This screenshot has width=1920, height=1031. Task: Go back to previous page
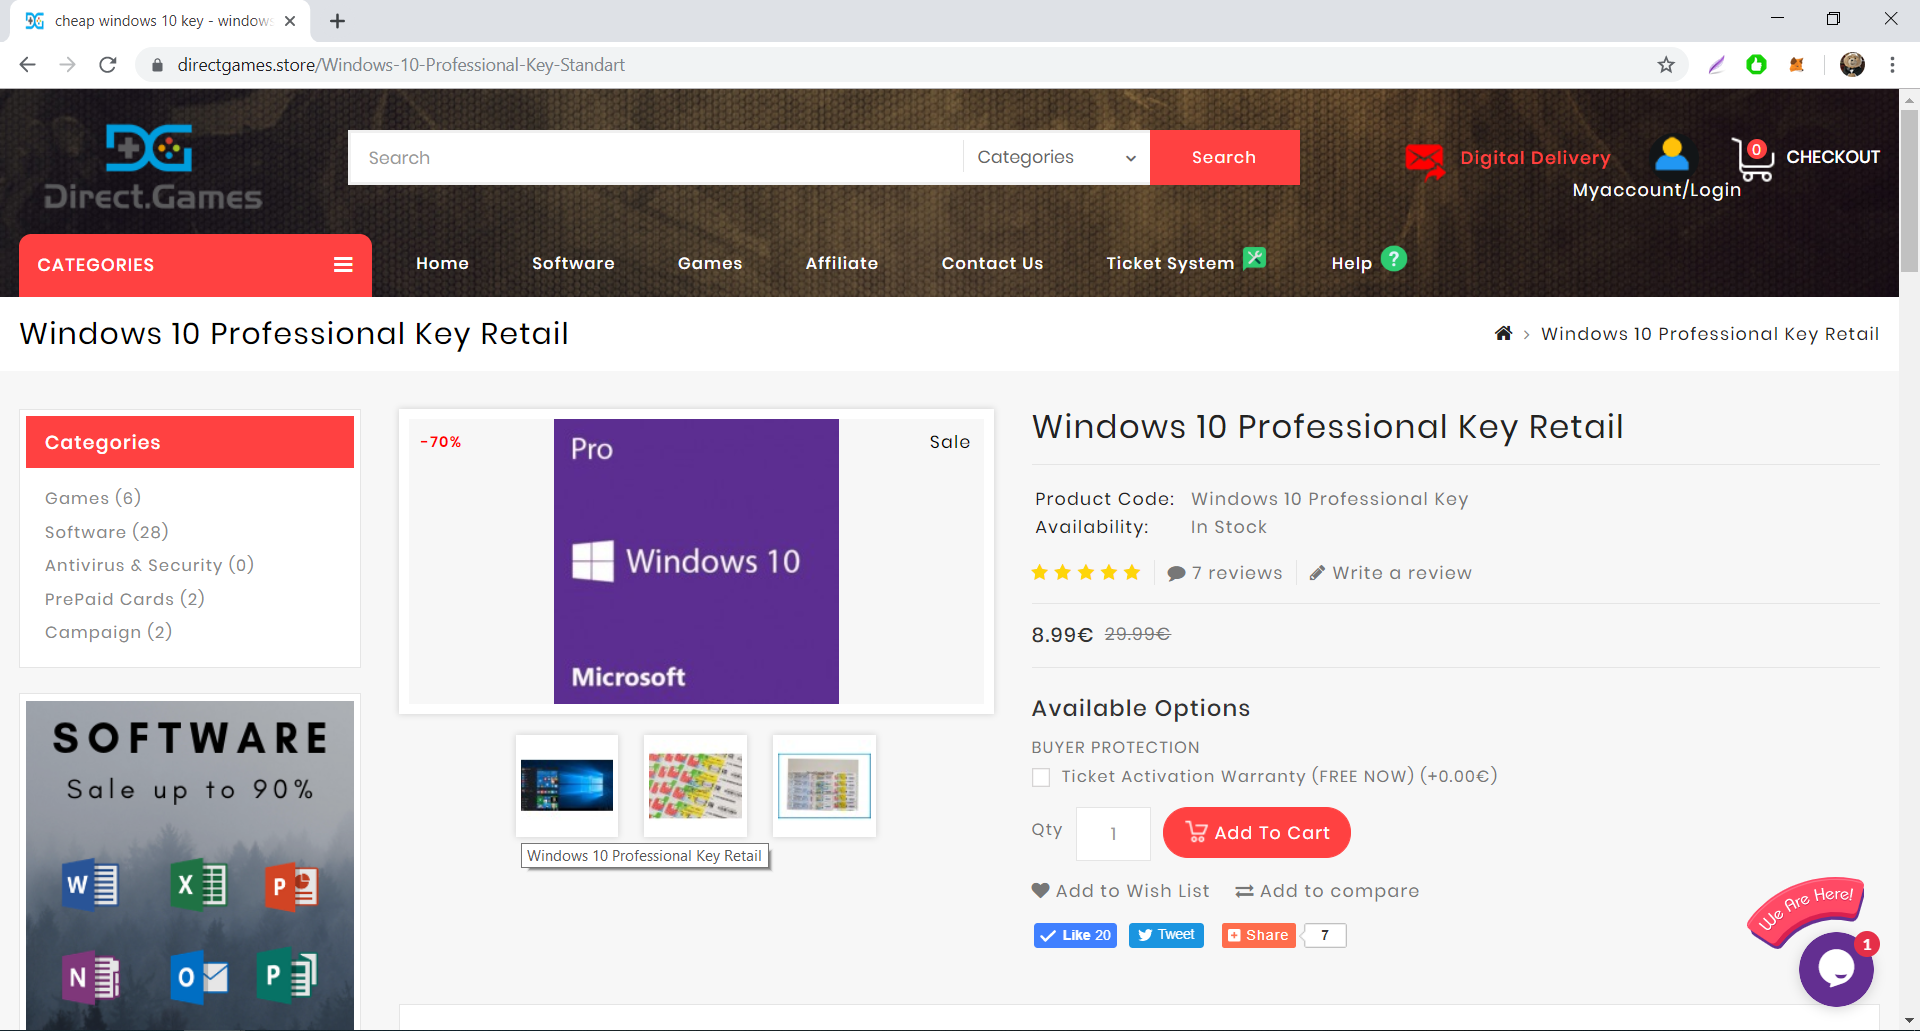pyautogui.click(x=28, y=65)
